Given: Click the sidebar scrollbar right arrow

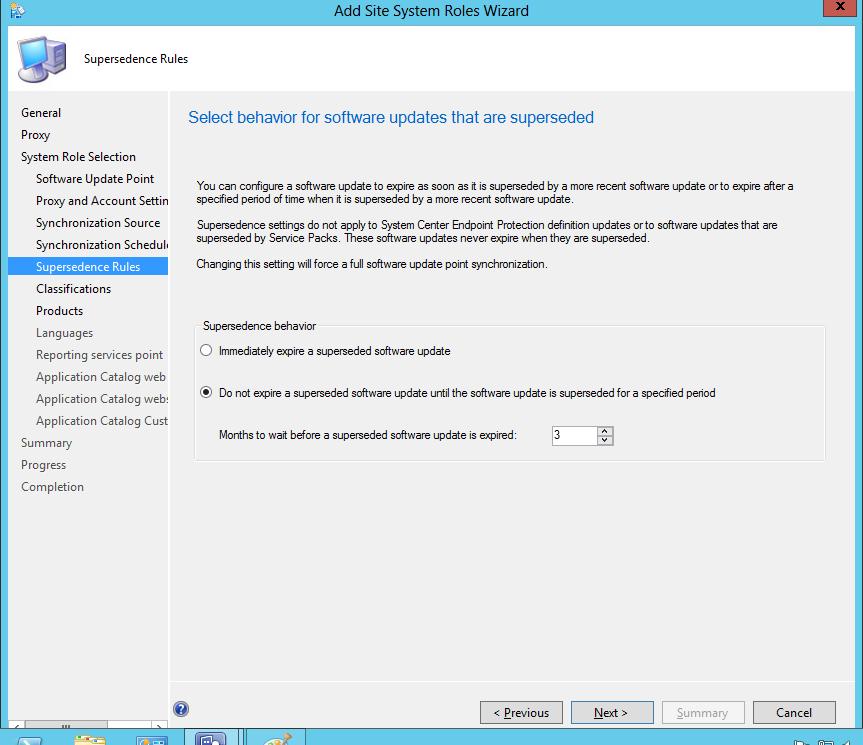Looking at the screenshot, I should [159, 725].
